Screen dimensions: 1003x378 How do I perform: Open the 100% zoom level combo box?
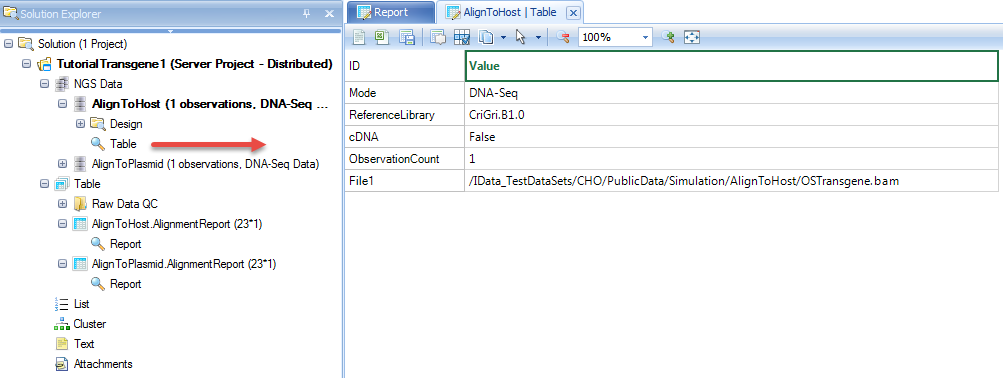(x=615, y=37)
